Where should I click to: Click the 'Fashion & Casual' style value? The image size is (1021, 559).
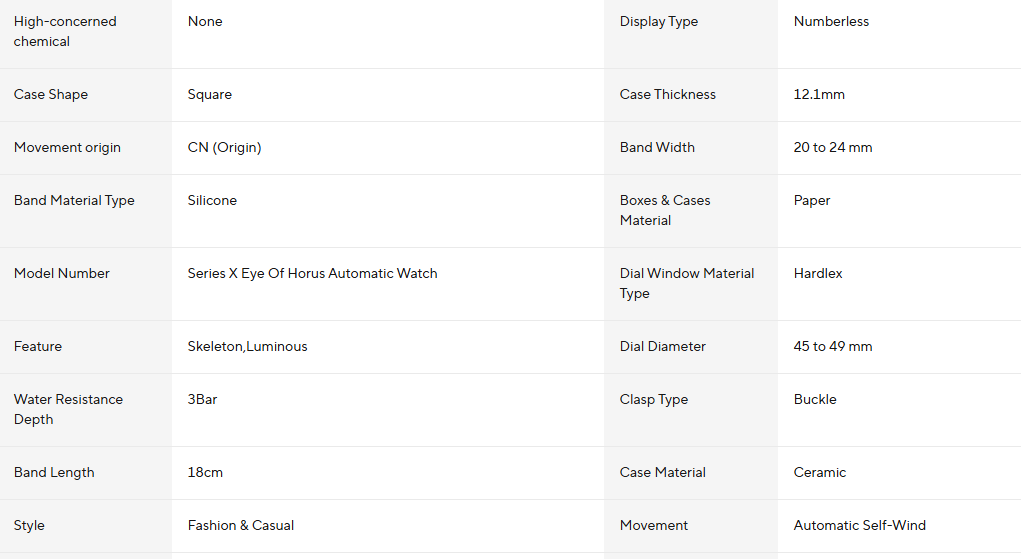[x=240, y=525]
